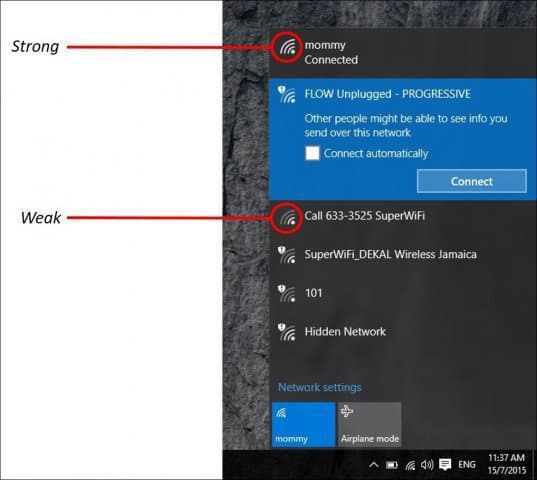537x480 pixels.
Task: Toggle the mommy Wi-Fi quick action tile
Action: pos(303,425)
